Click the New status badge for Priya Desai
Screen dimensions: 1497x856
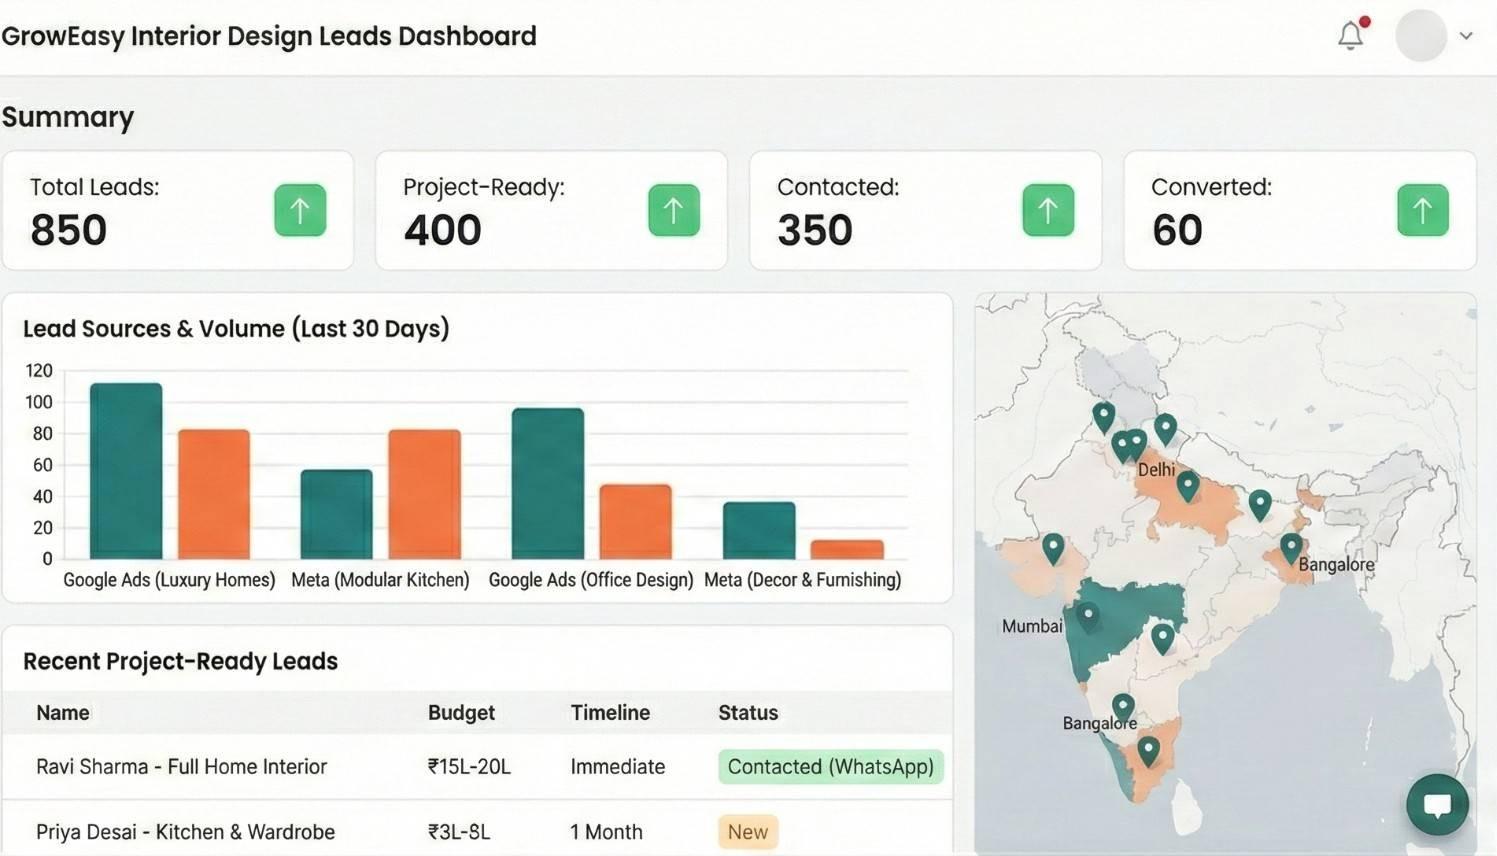(x=747, y=831)
